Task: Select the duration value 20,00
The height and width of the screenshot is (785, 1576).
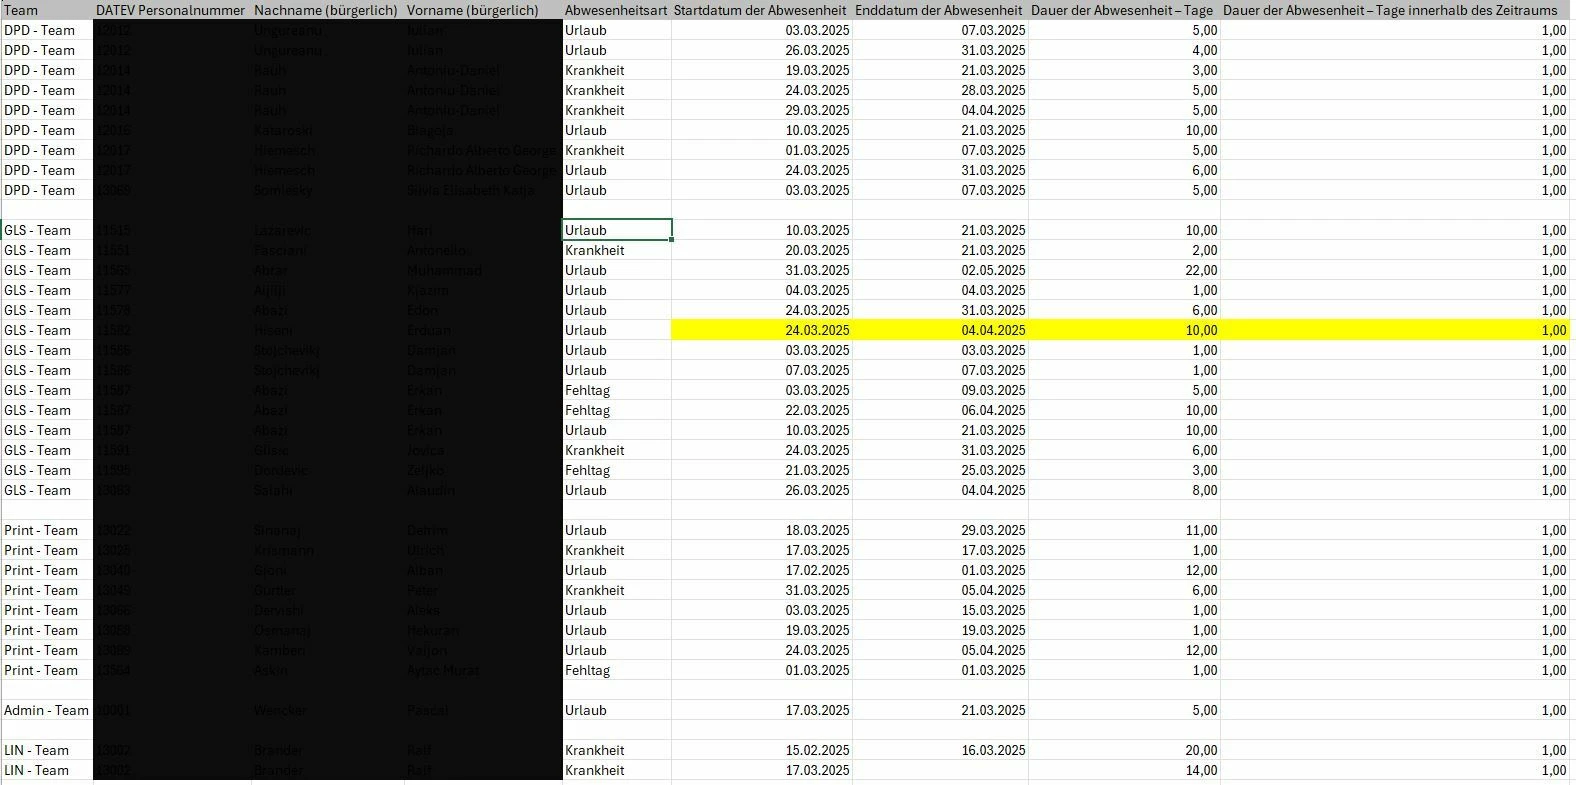Action: [1201, 750]
